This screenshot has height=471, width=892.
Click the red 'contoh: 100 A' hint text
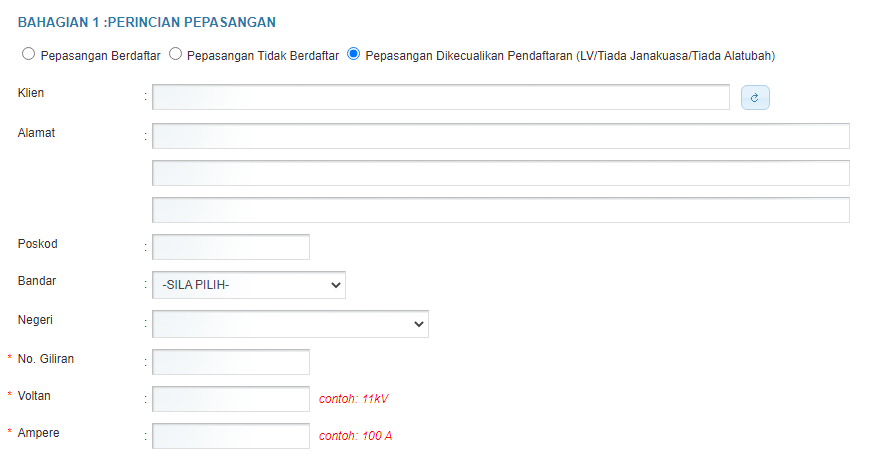click(356, 436)
